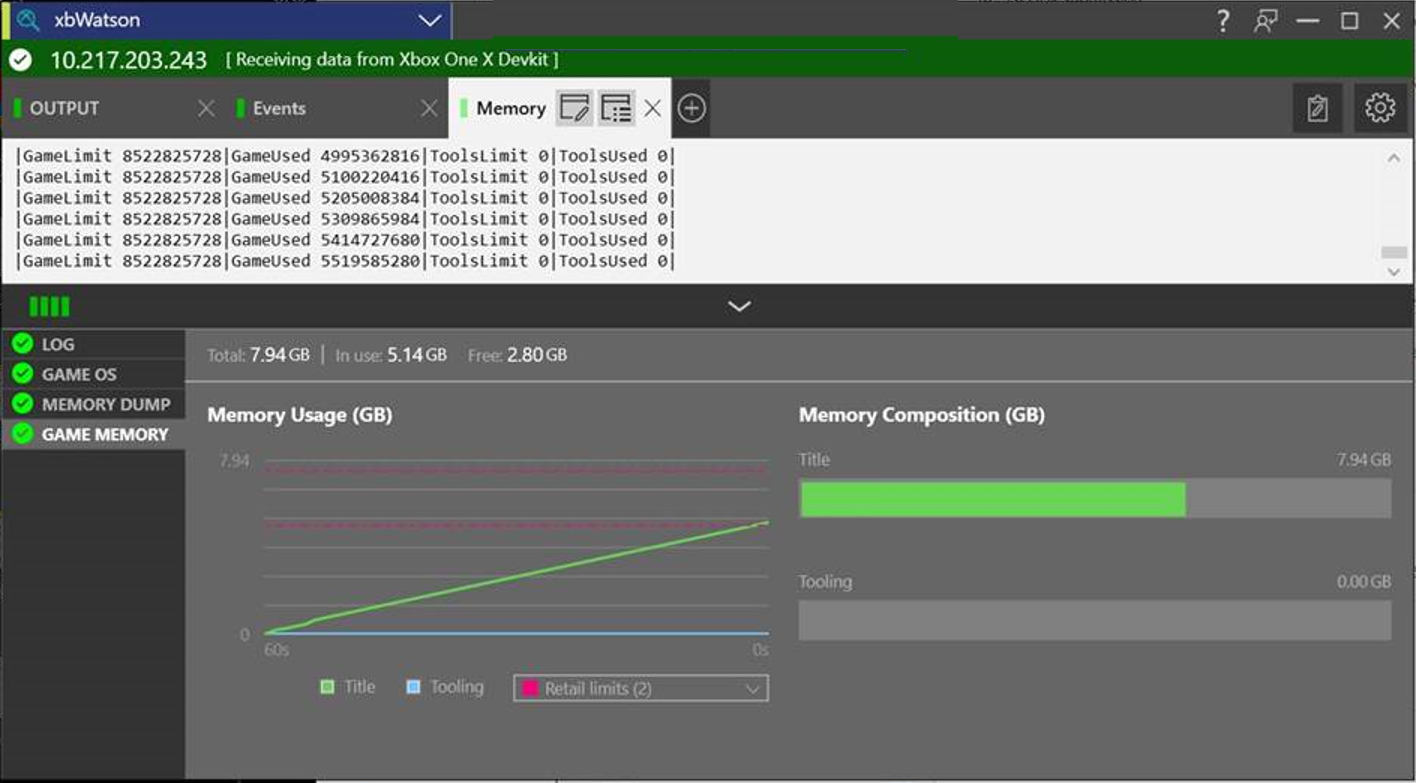Maximize the xbWatson window

[x=1349, y=20]
